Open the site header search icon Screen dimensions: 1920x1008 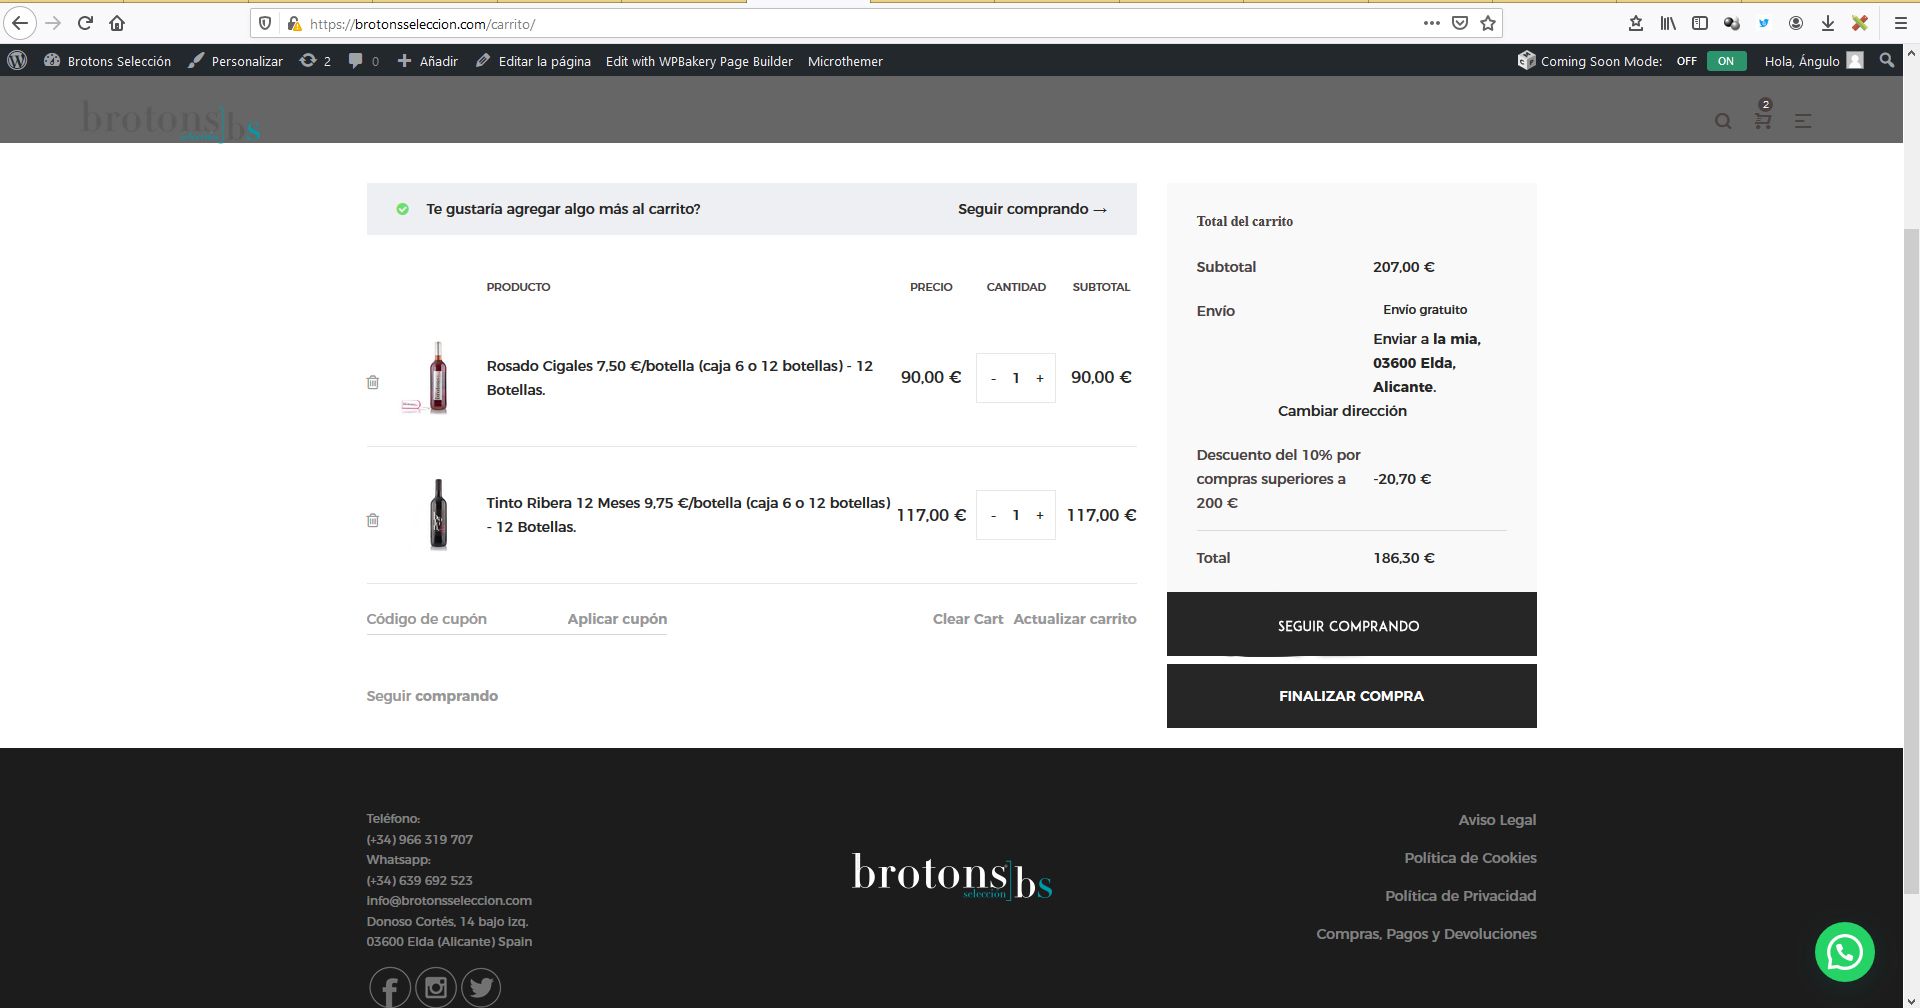1723,121
